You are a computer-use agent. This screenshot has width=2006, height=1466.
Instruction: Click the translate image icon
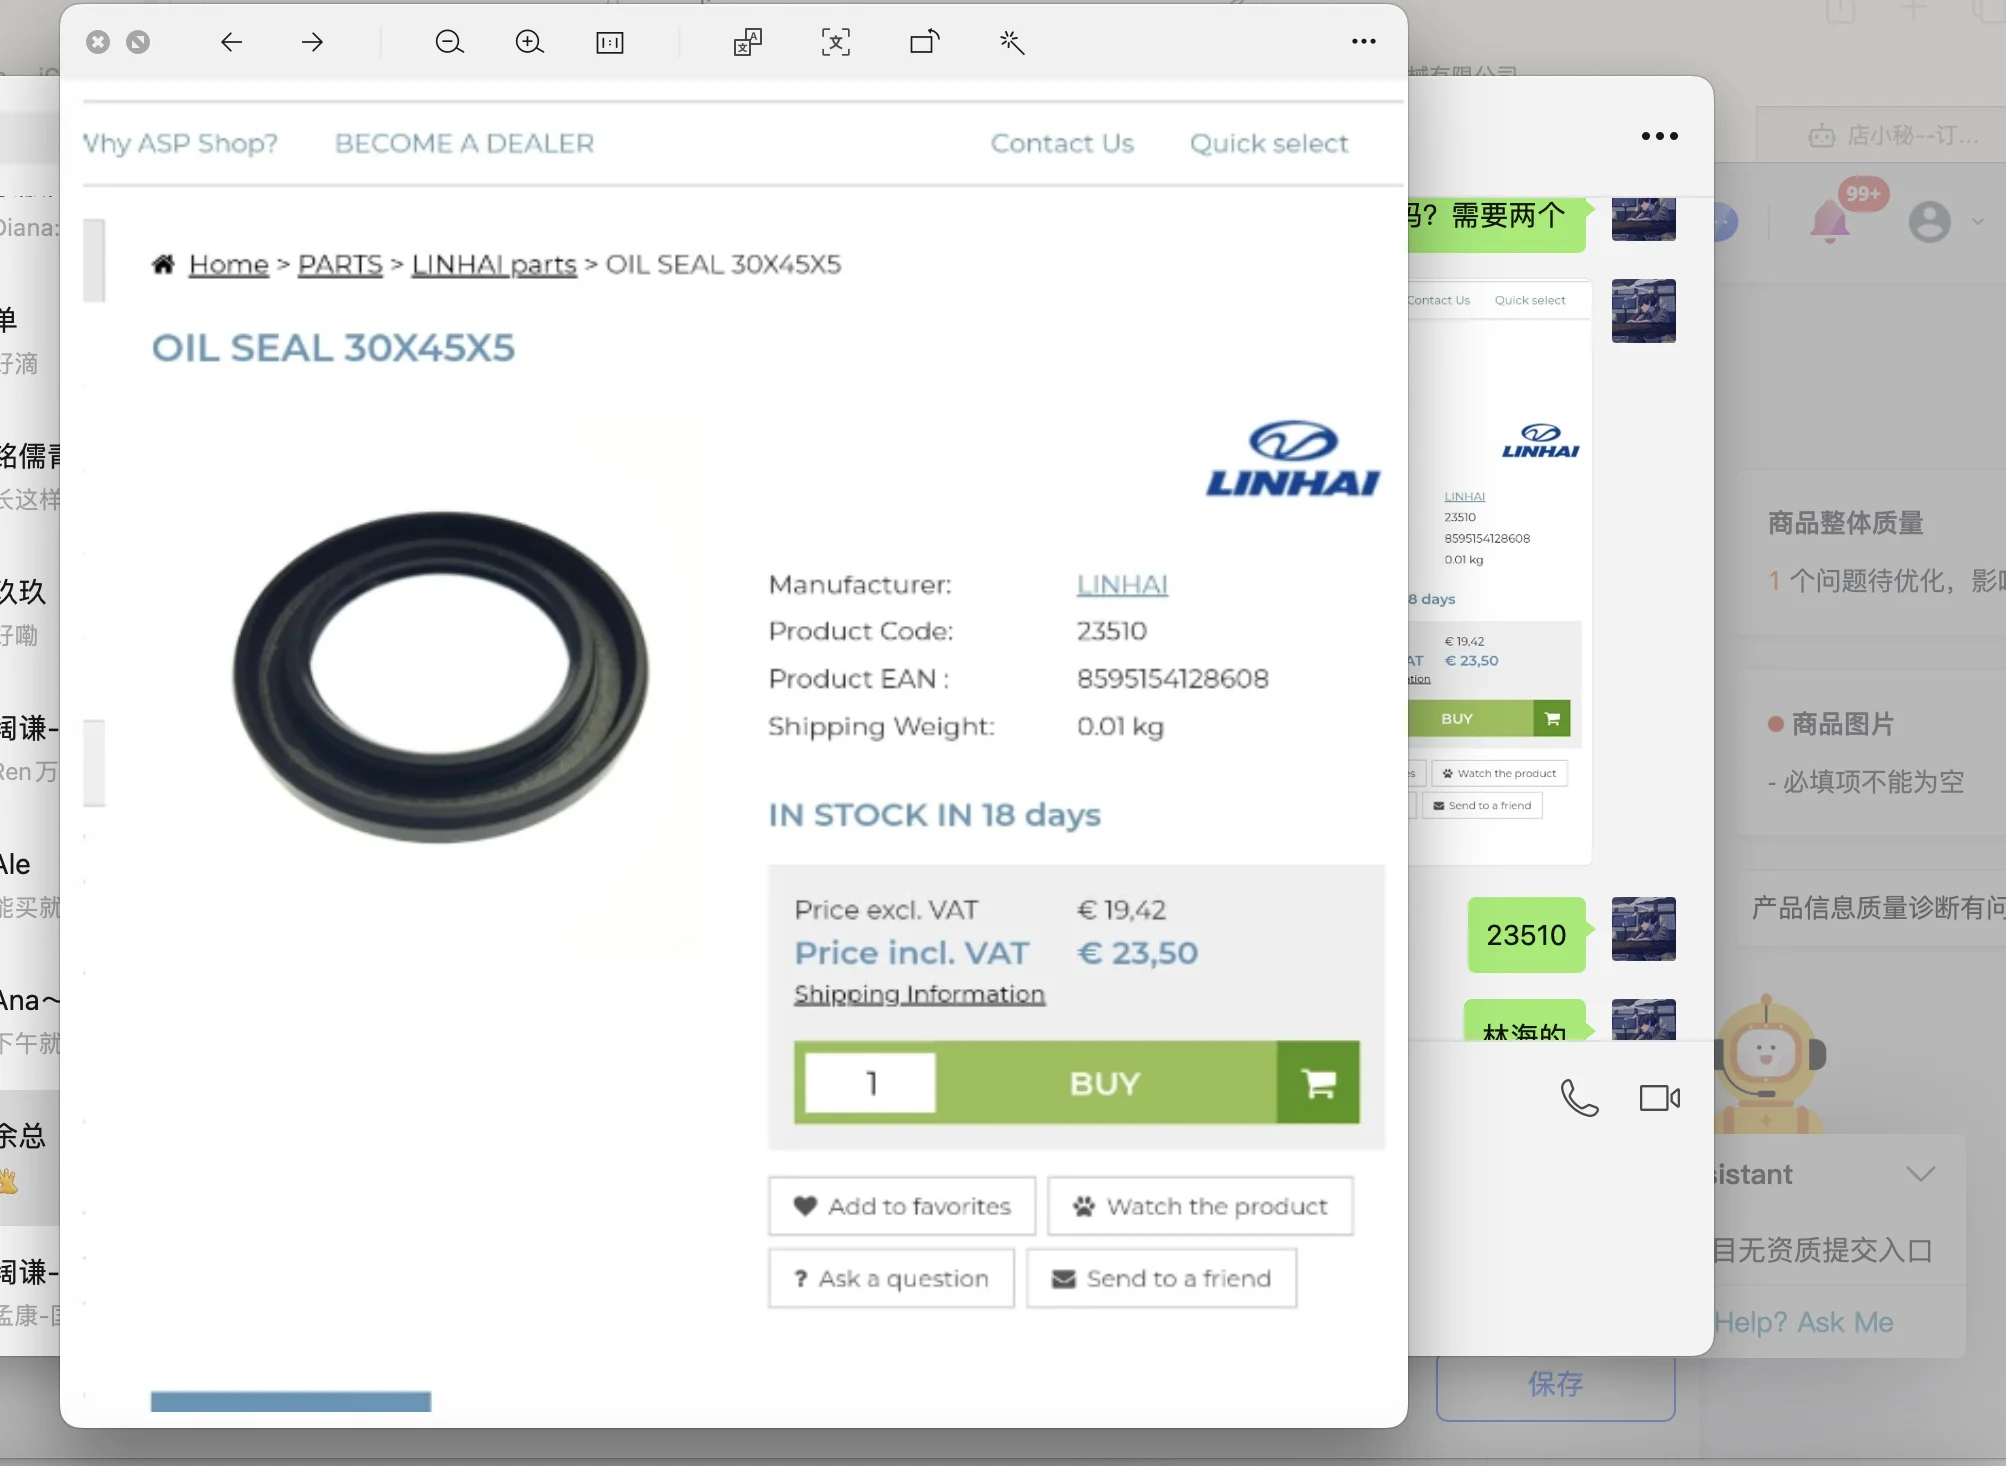click(x=748, y=42)
